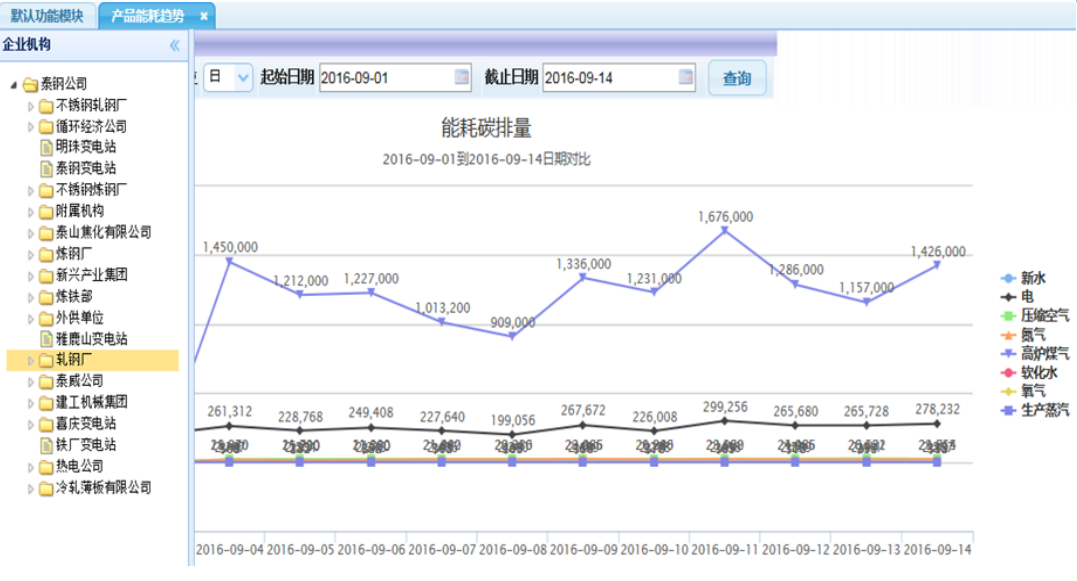Click the 轧钢厂 folder icon
The height and width of the screenshot is (581, 1077).
click(x=46, y=360)
